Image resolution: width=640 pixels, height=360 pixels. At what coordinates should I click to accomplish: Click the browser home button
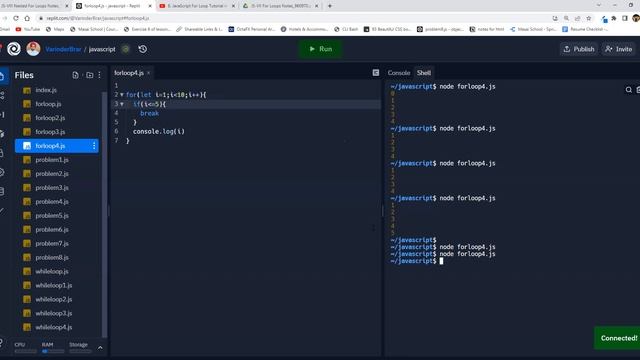[x=27, y=18]
